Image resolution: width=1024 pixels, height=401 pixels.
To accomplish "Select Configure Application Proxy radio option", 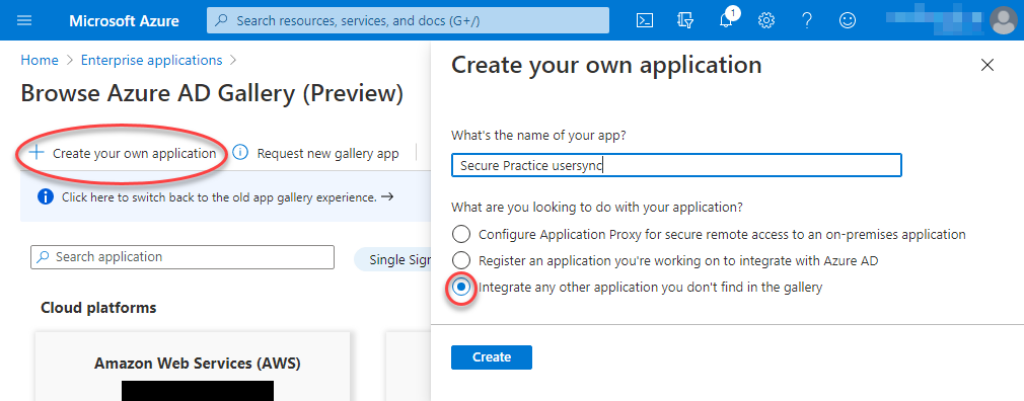I will pyautogui.click(x=460, y=234).
